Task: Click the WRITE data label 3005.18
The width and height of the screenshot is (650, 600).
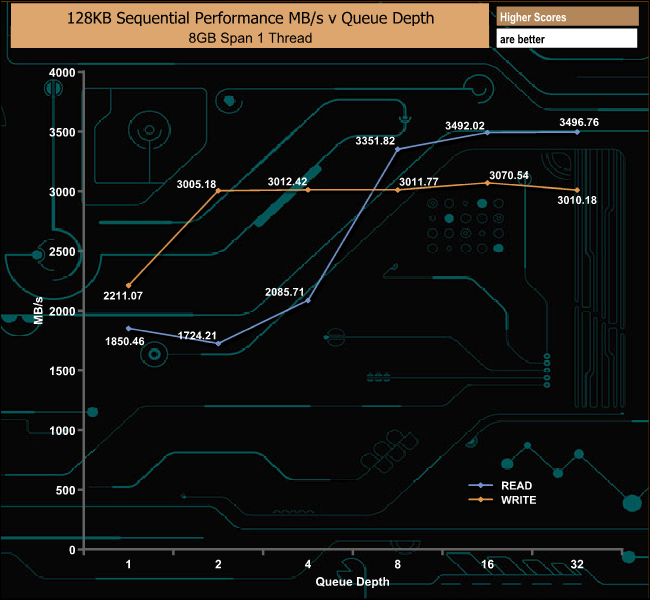Action: [x=196, y=184]
